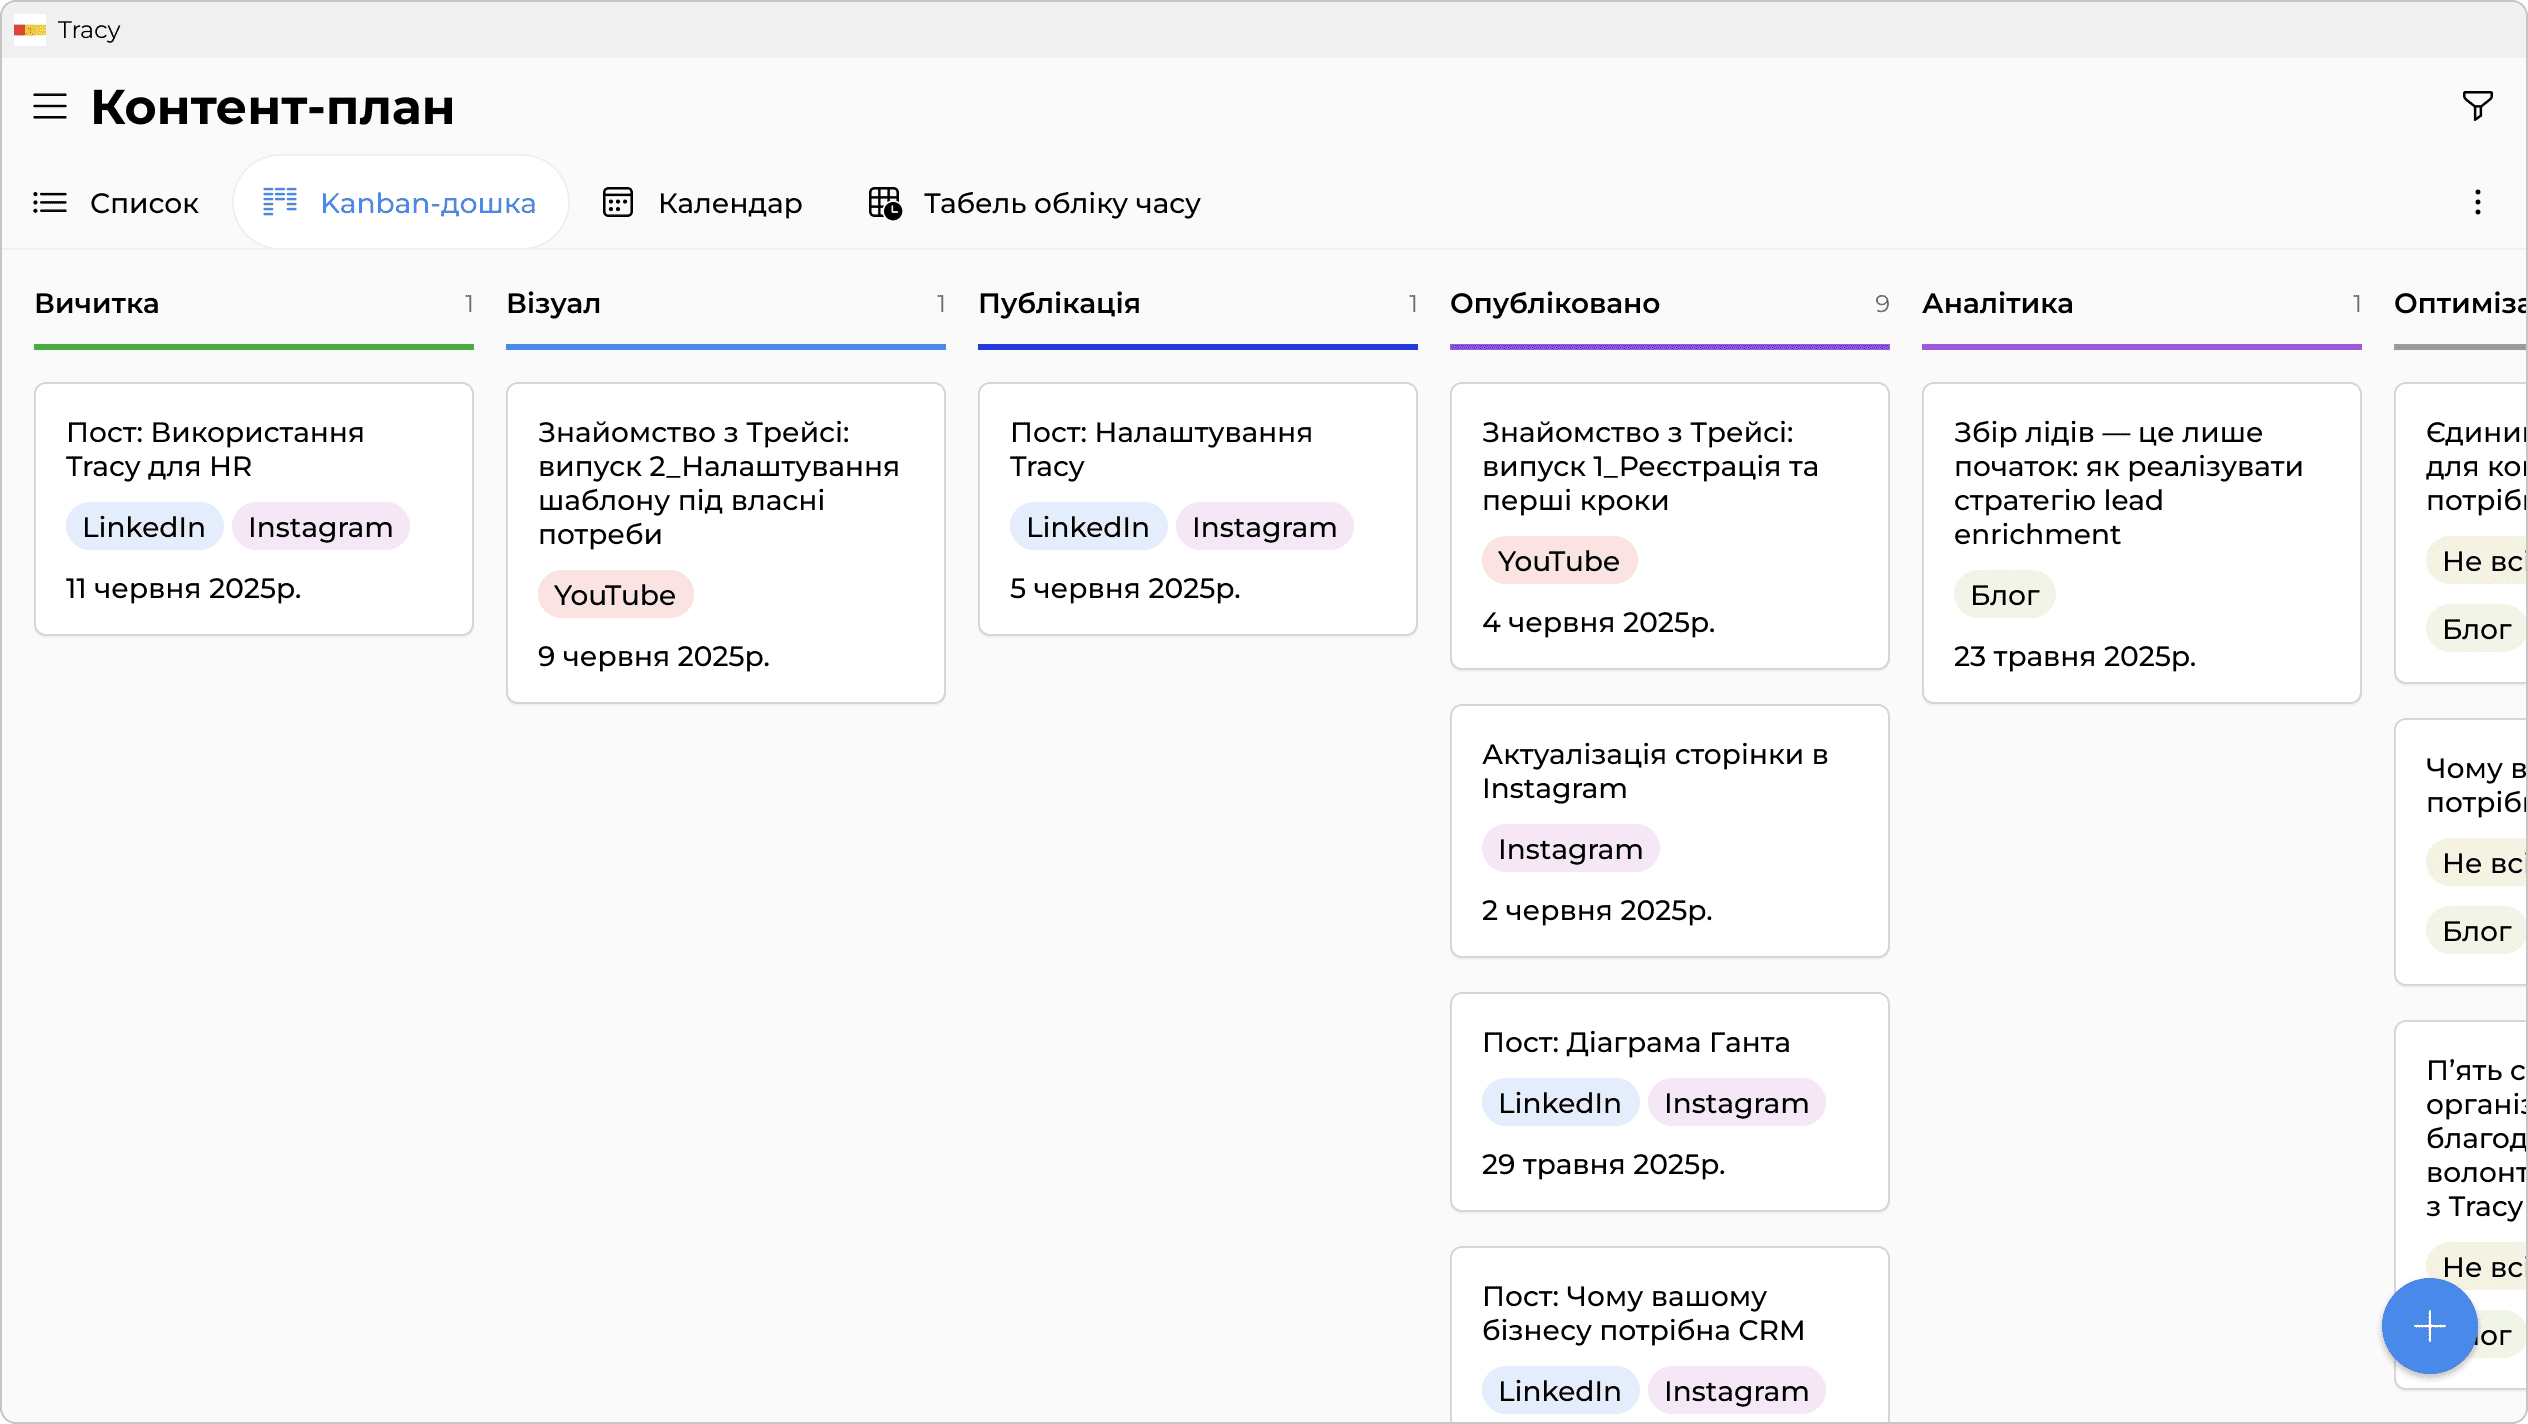
Task: Click YouTube tag on випуск 2 card
Action: 615,595
